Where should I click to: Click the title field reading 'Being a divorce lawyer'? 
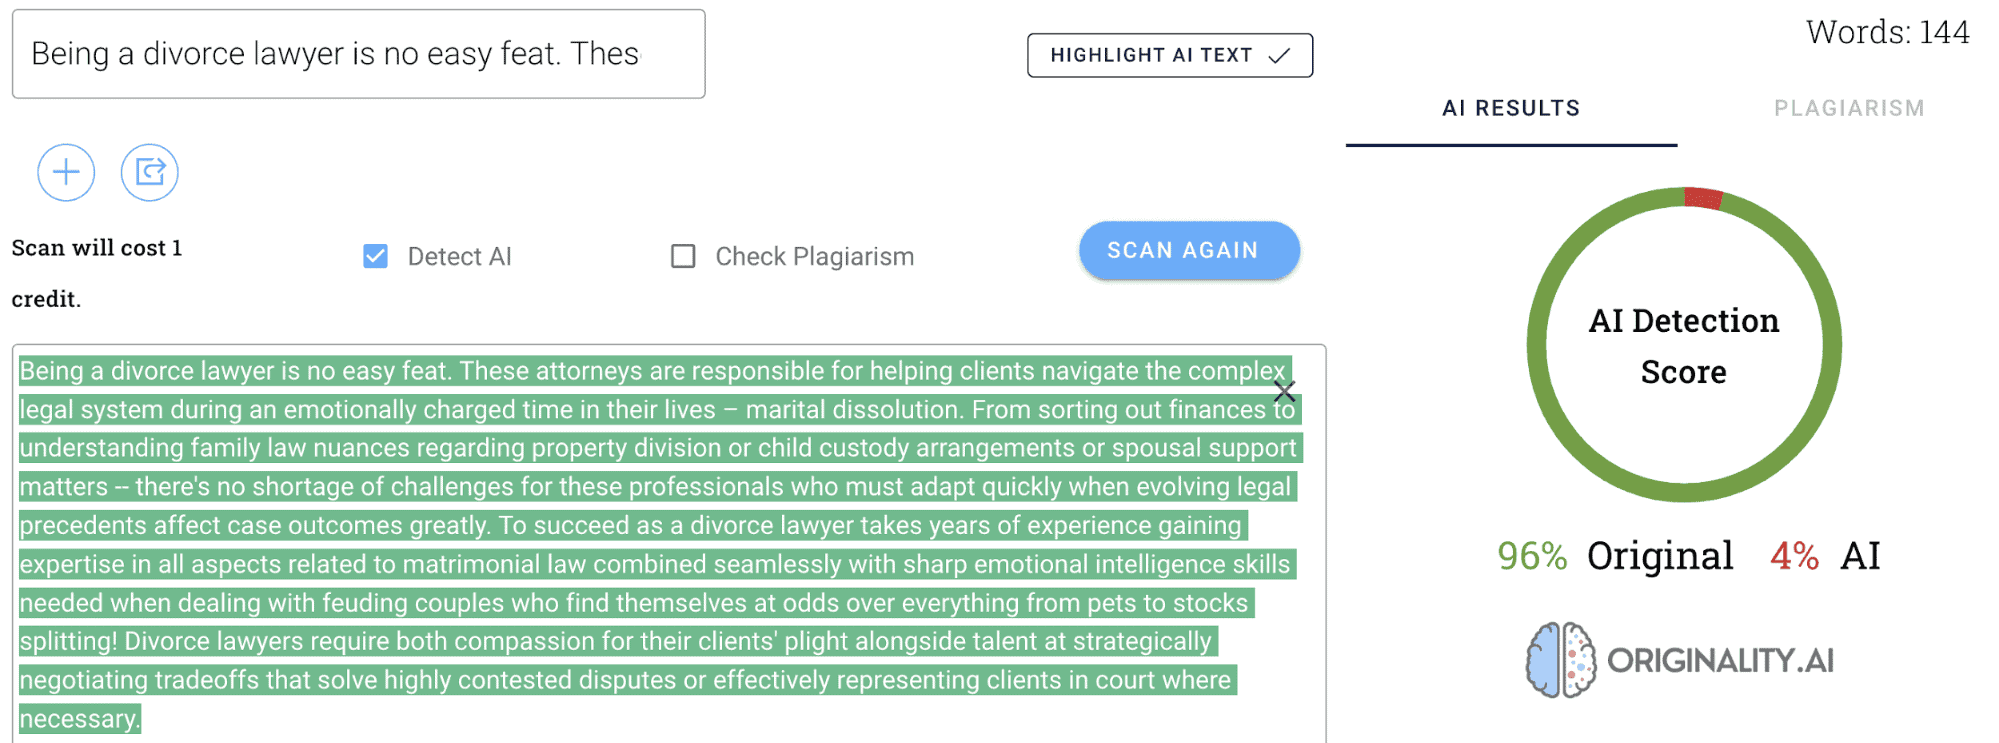(x=358, y=54)
